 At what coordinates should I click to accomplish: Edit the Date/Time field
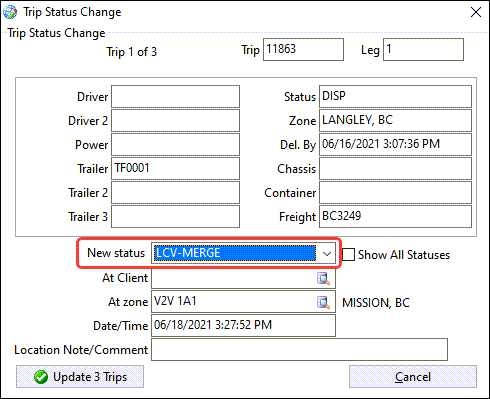click(x=243, y=326)
